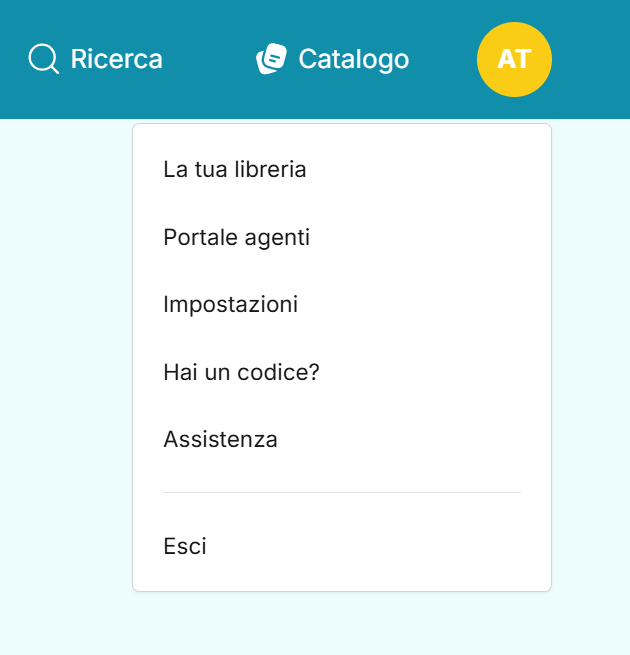Open Impostazioni from the account menu
The width and height of the screenshot is (630, 655).
(231, 304)
